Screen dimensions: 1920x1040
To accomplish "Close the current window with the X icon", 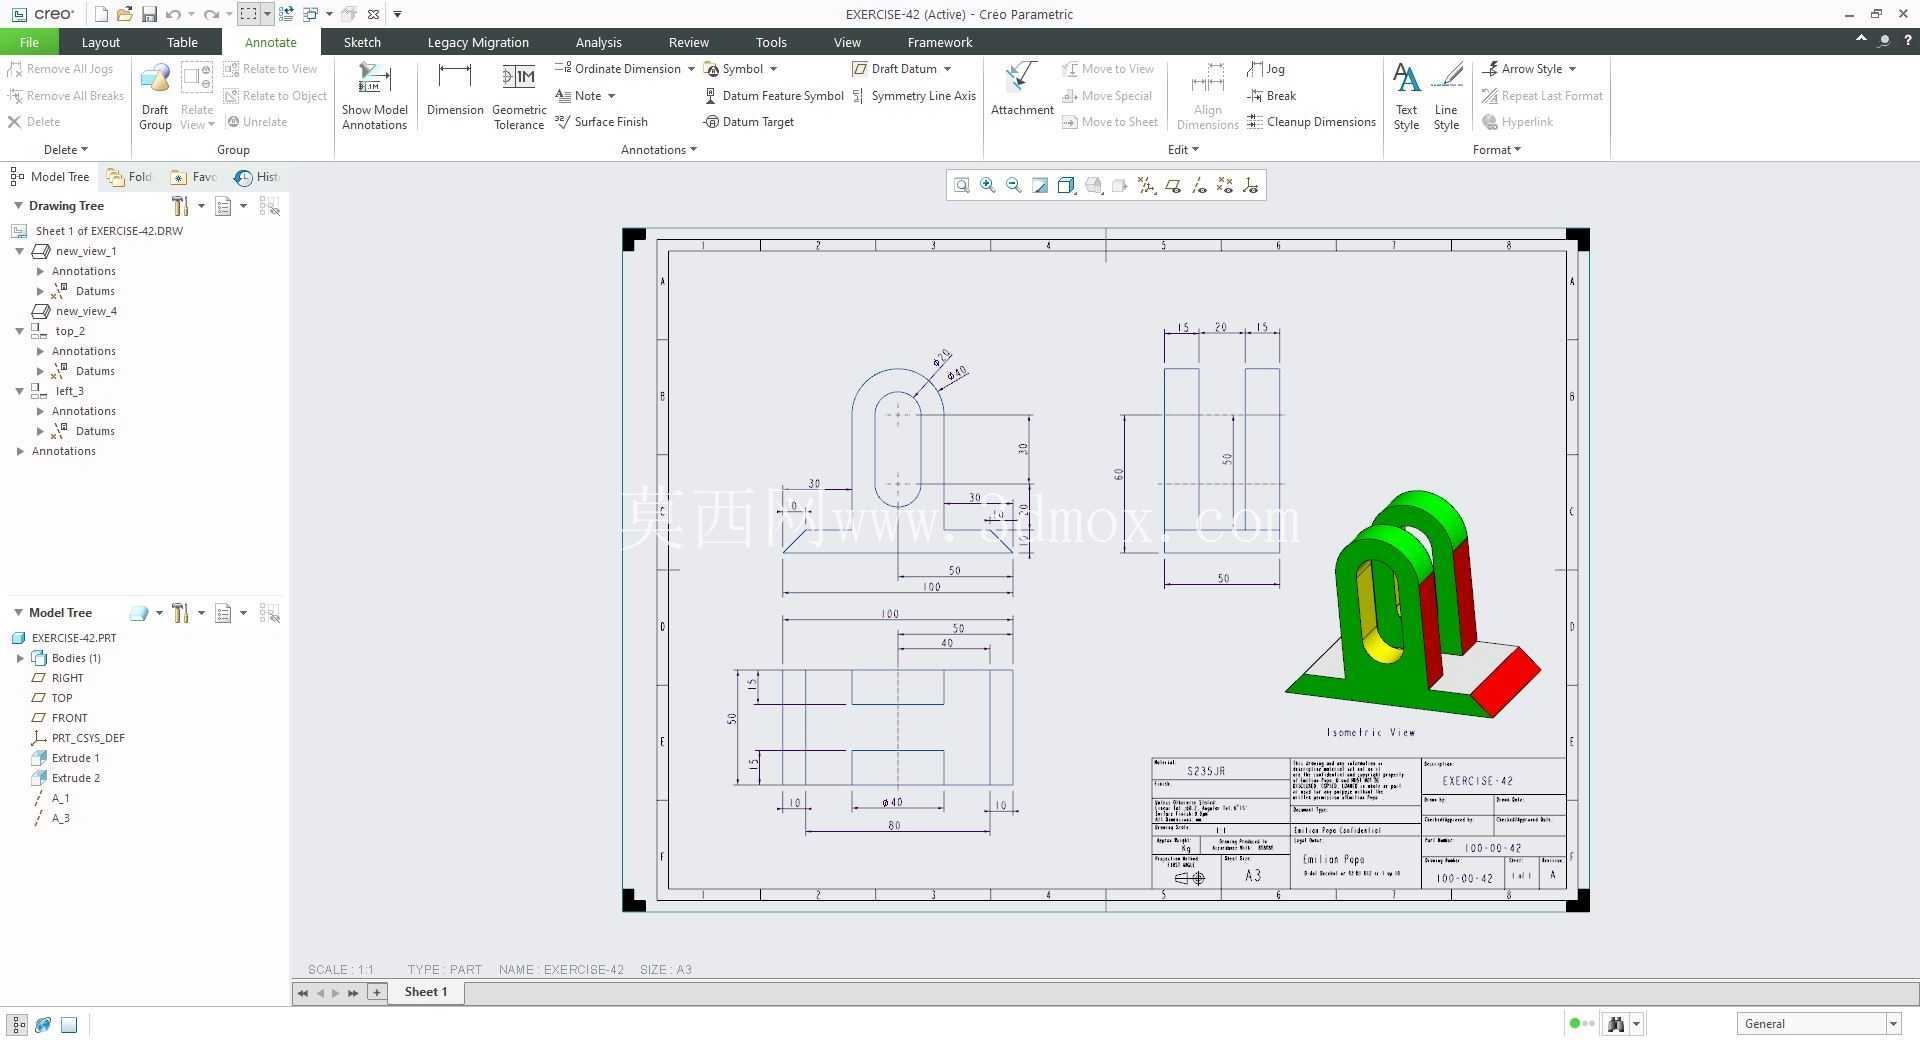I will 373,14.
